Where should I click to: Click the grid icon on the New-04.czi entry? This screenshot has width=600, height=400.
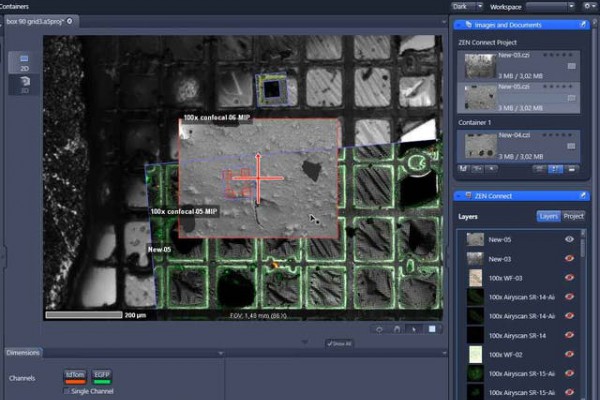571,146
